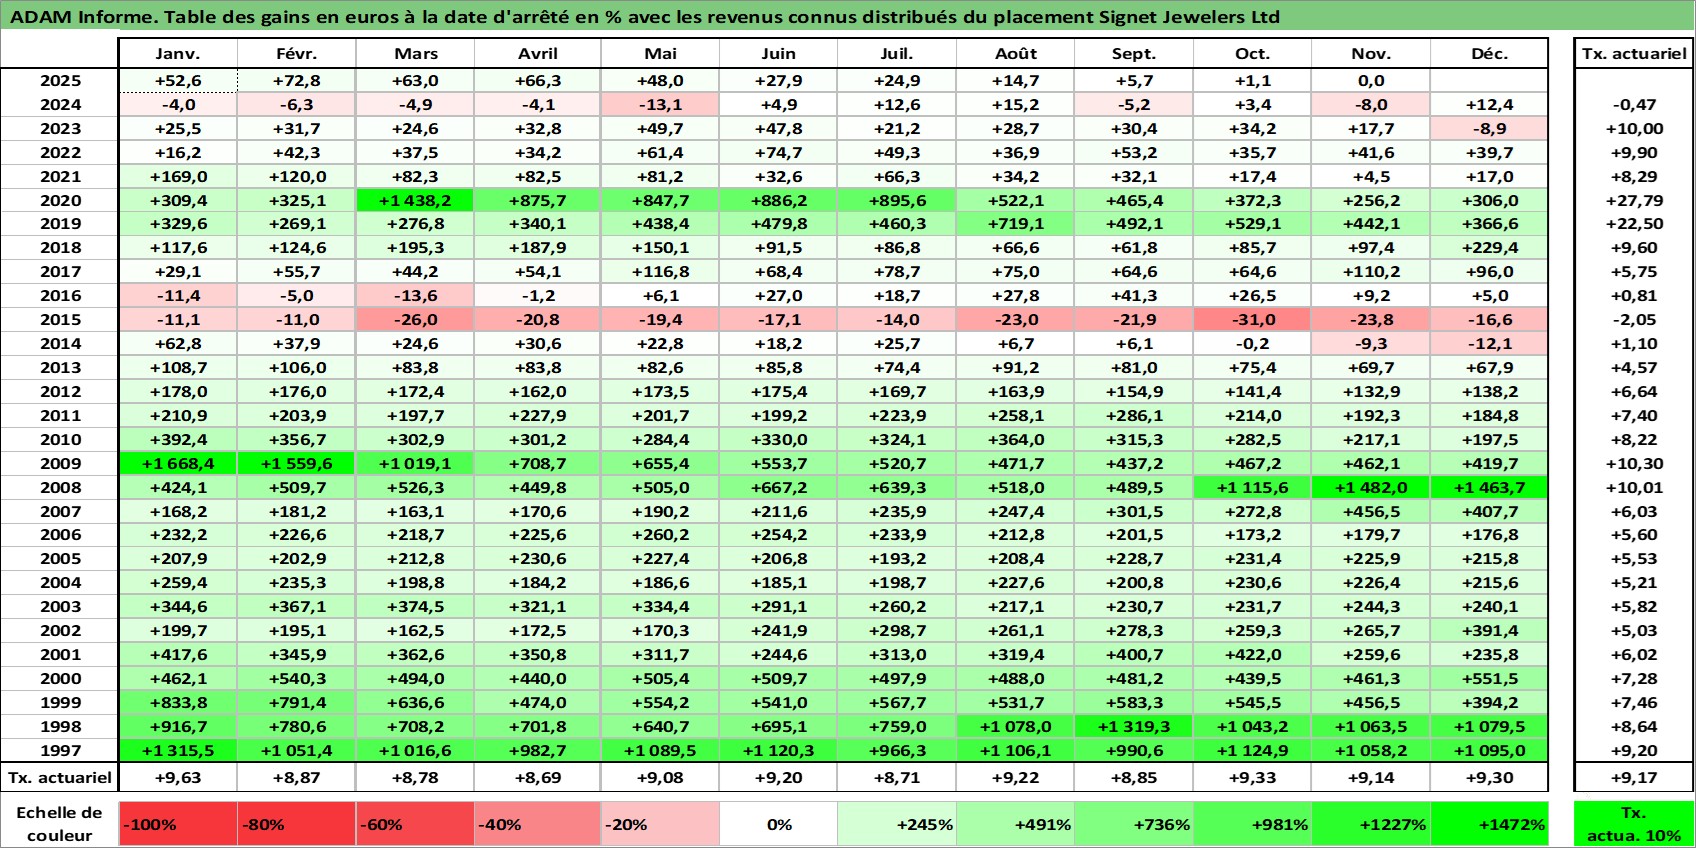Select cell +719,1 in August 2019
This screenshot has height=848, width=1696.
1016,224
